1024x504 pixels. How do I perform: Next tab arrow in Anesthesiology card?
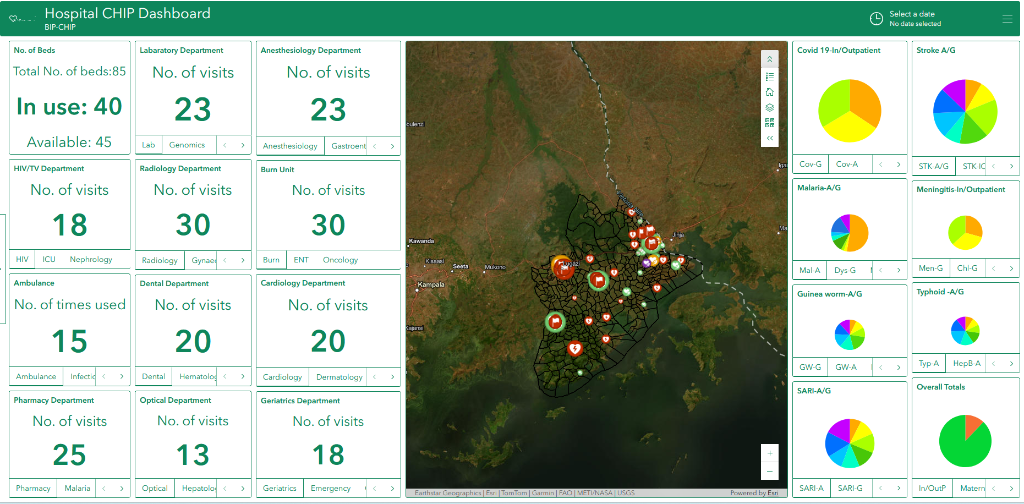[x=392, y=146]
